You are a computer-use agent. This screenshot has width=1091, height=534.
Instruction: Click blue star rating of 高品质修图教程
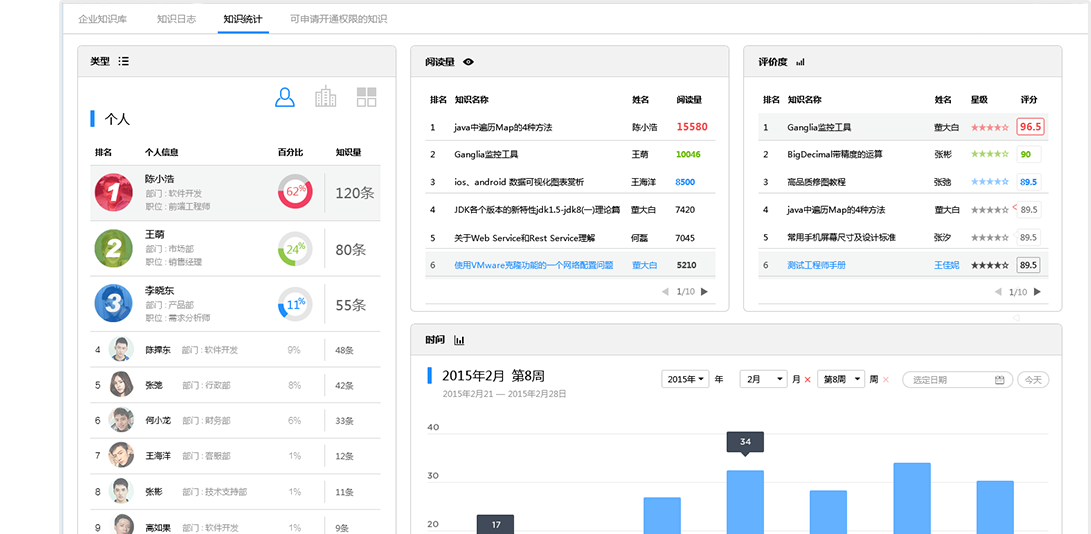click(989, 182)
